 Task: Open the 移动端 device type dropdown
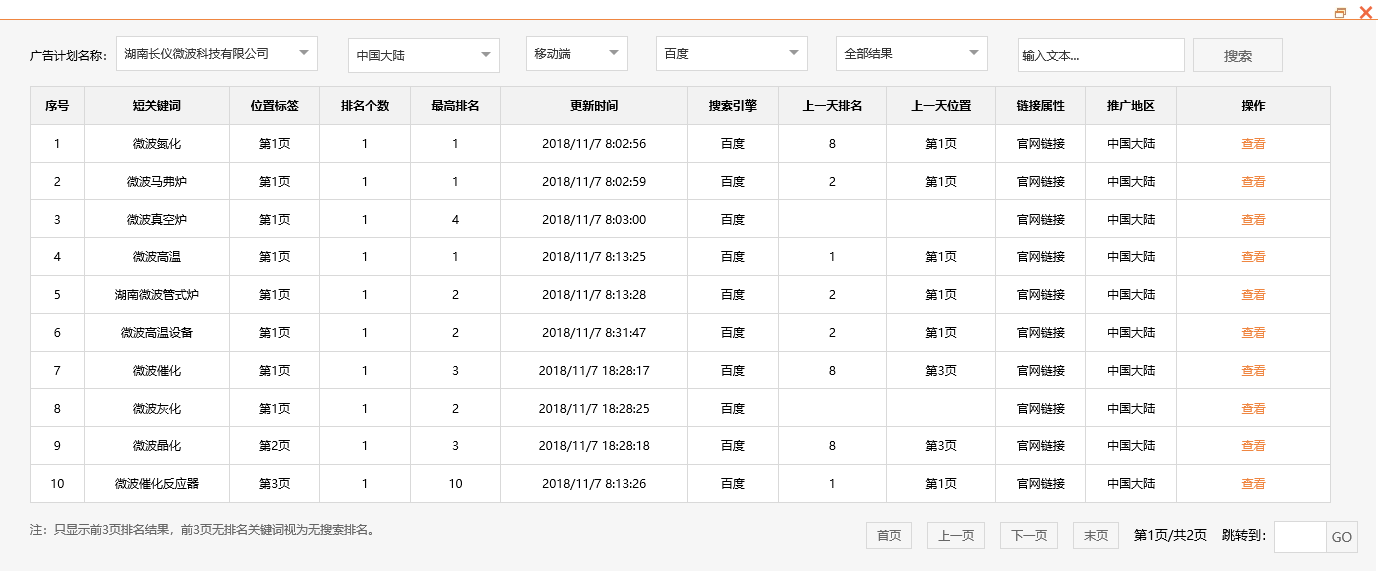(x=577, y=54)
